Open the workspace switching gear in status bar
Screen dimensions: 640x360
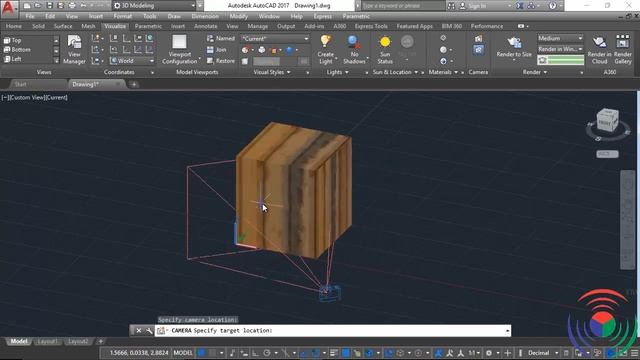click(489, 353)
